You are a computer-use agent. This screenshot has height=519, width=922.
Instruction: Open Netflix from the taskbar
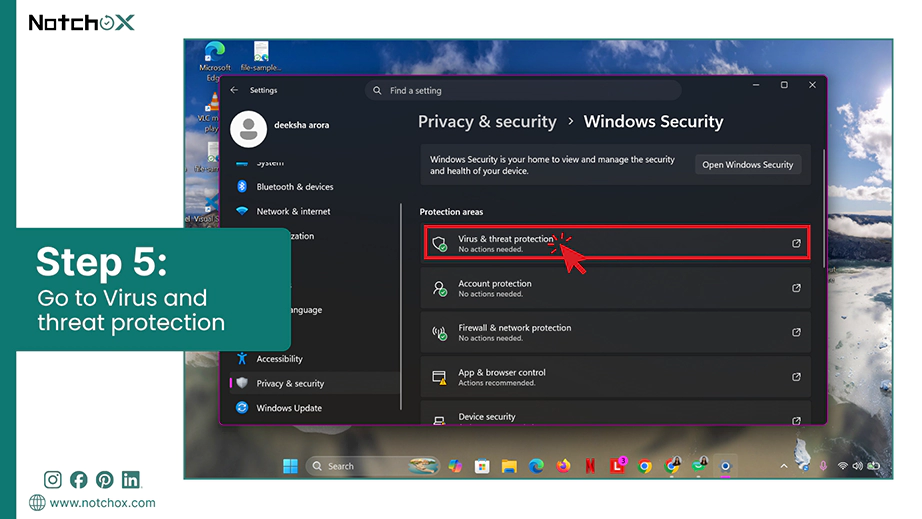click(x=590, y=466)
